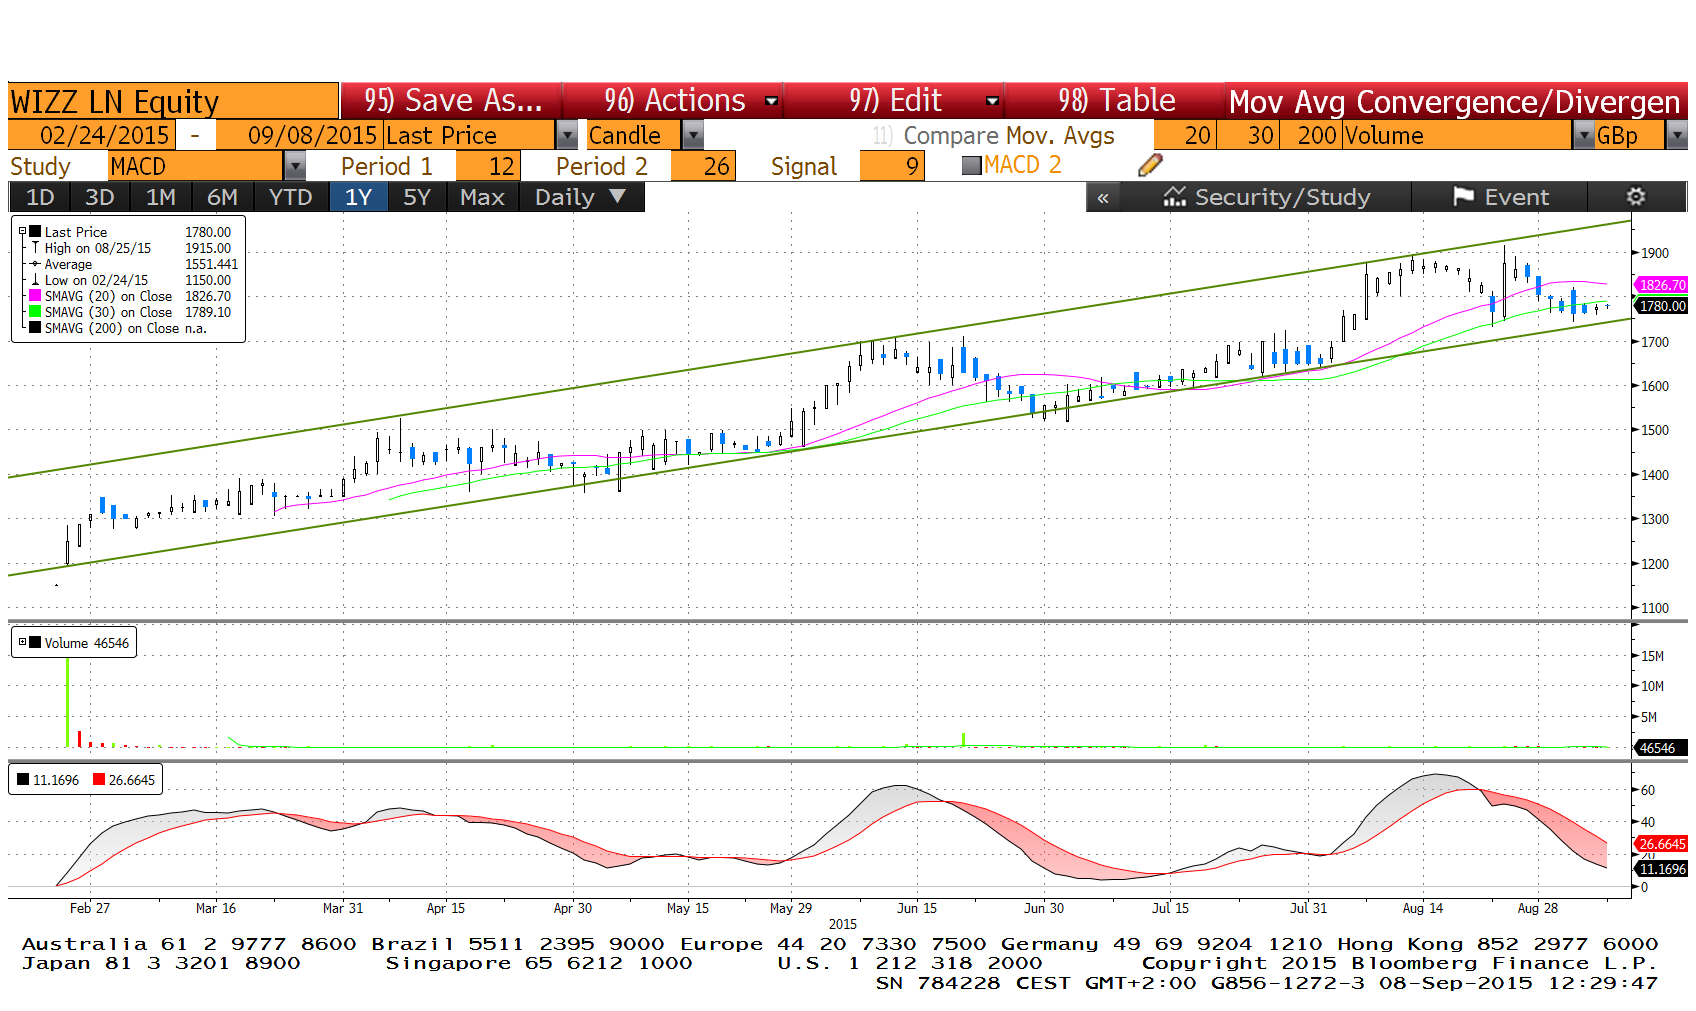Open chart settings gear icon

click(1636, 197)
